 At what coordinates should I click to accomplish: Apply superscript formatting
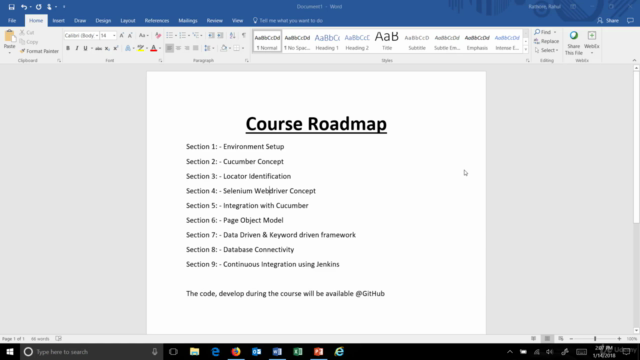(x=116, y=49)
